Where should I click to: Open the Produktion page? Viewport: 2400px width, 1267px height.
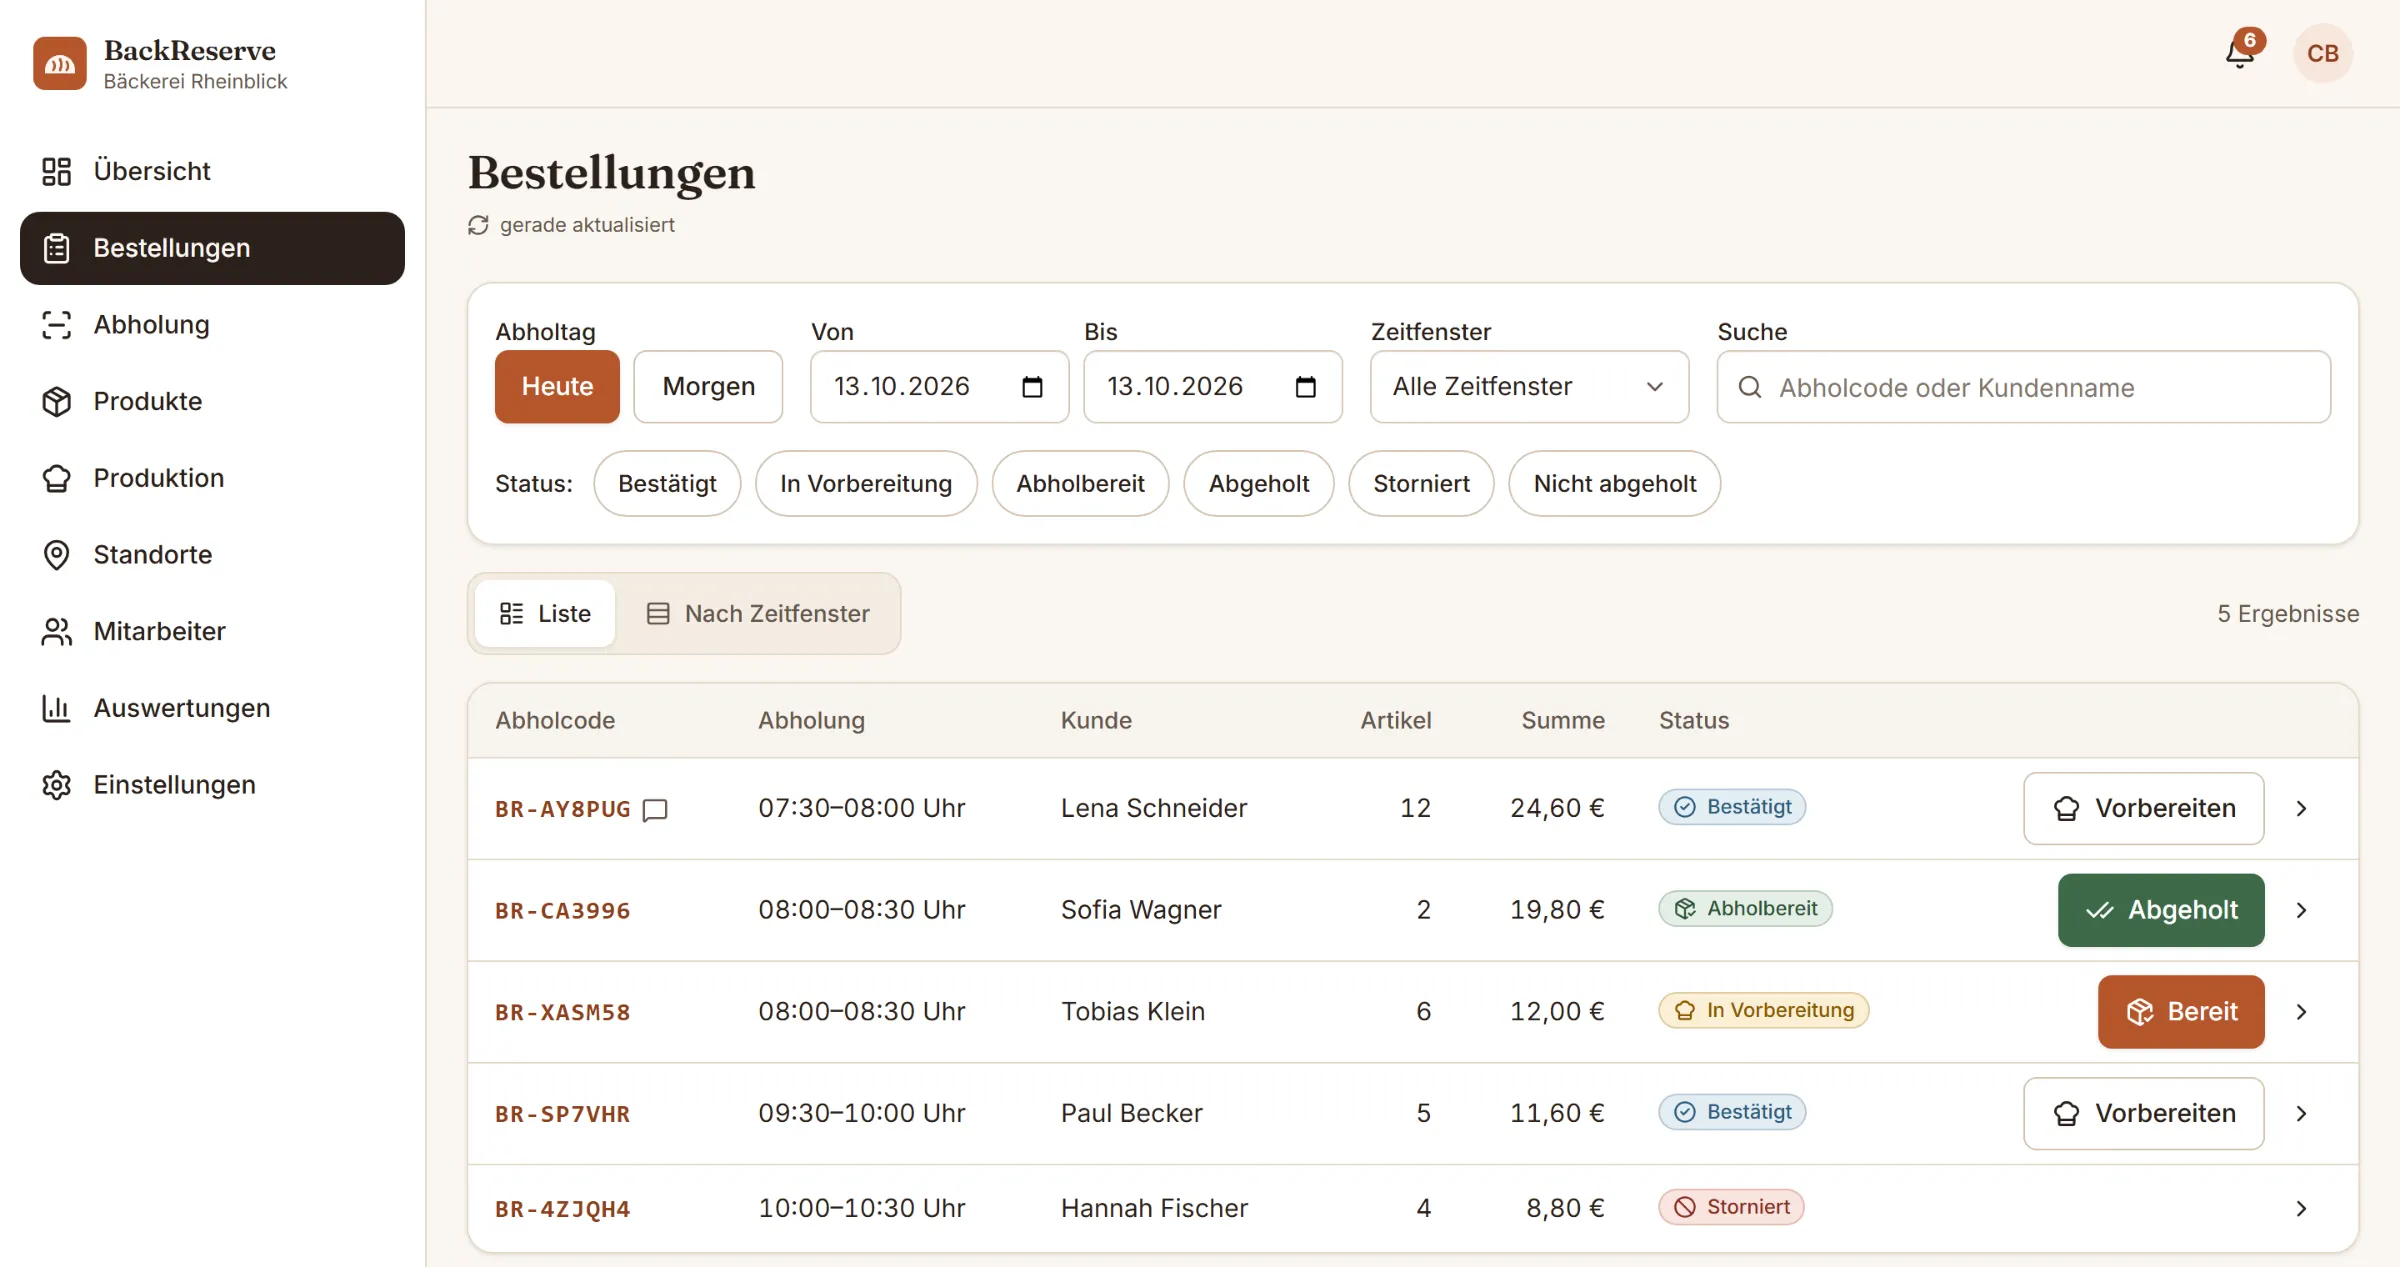pyautogui.click(x=212, y=478)
